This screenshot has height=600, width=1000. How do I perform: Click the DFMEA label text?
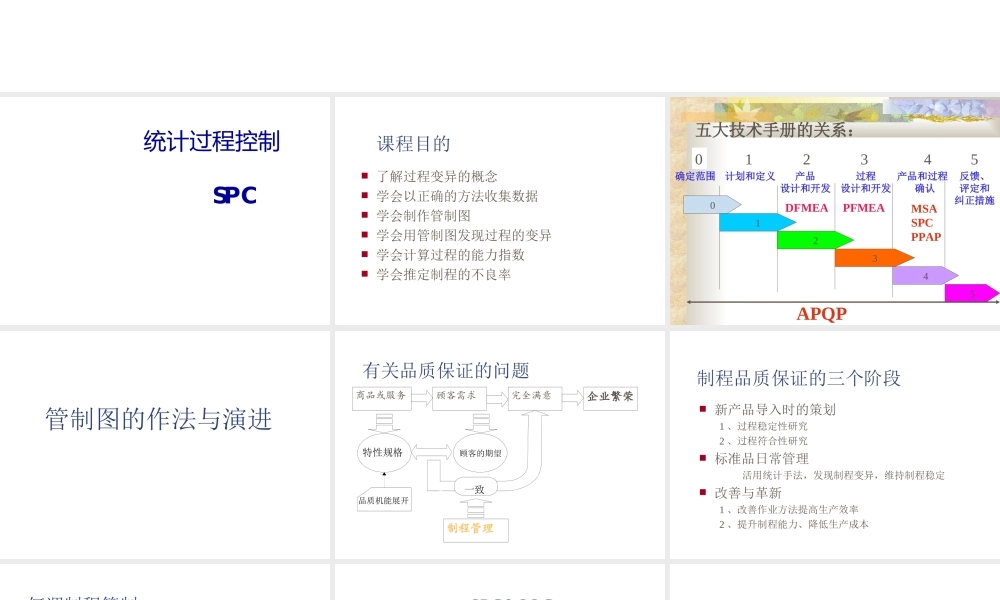point(805,207)
